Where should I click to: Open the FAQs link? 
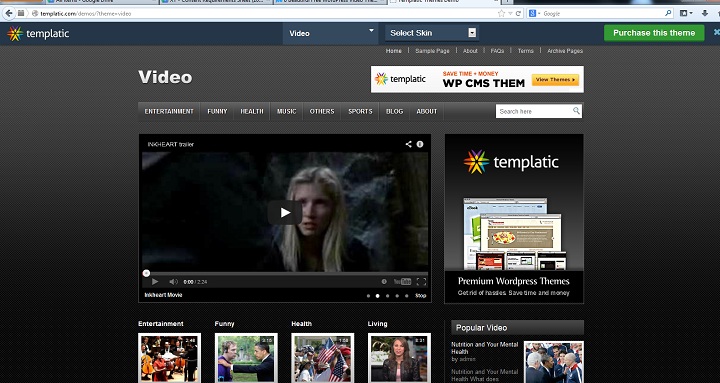(497, 51)
